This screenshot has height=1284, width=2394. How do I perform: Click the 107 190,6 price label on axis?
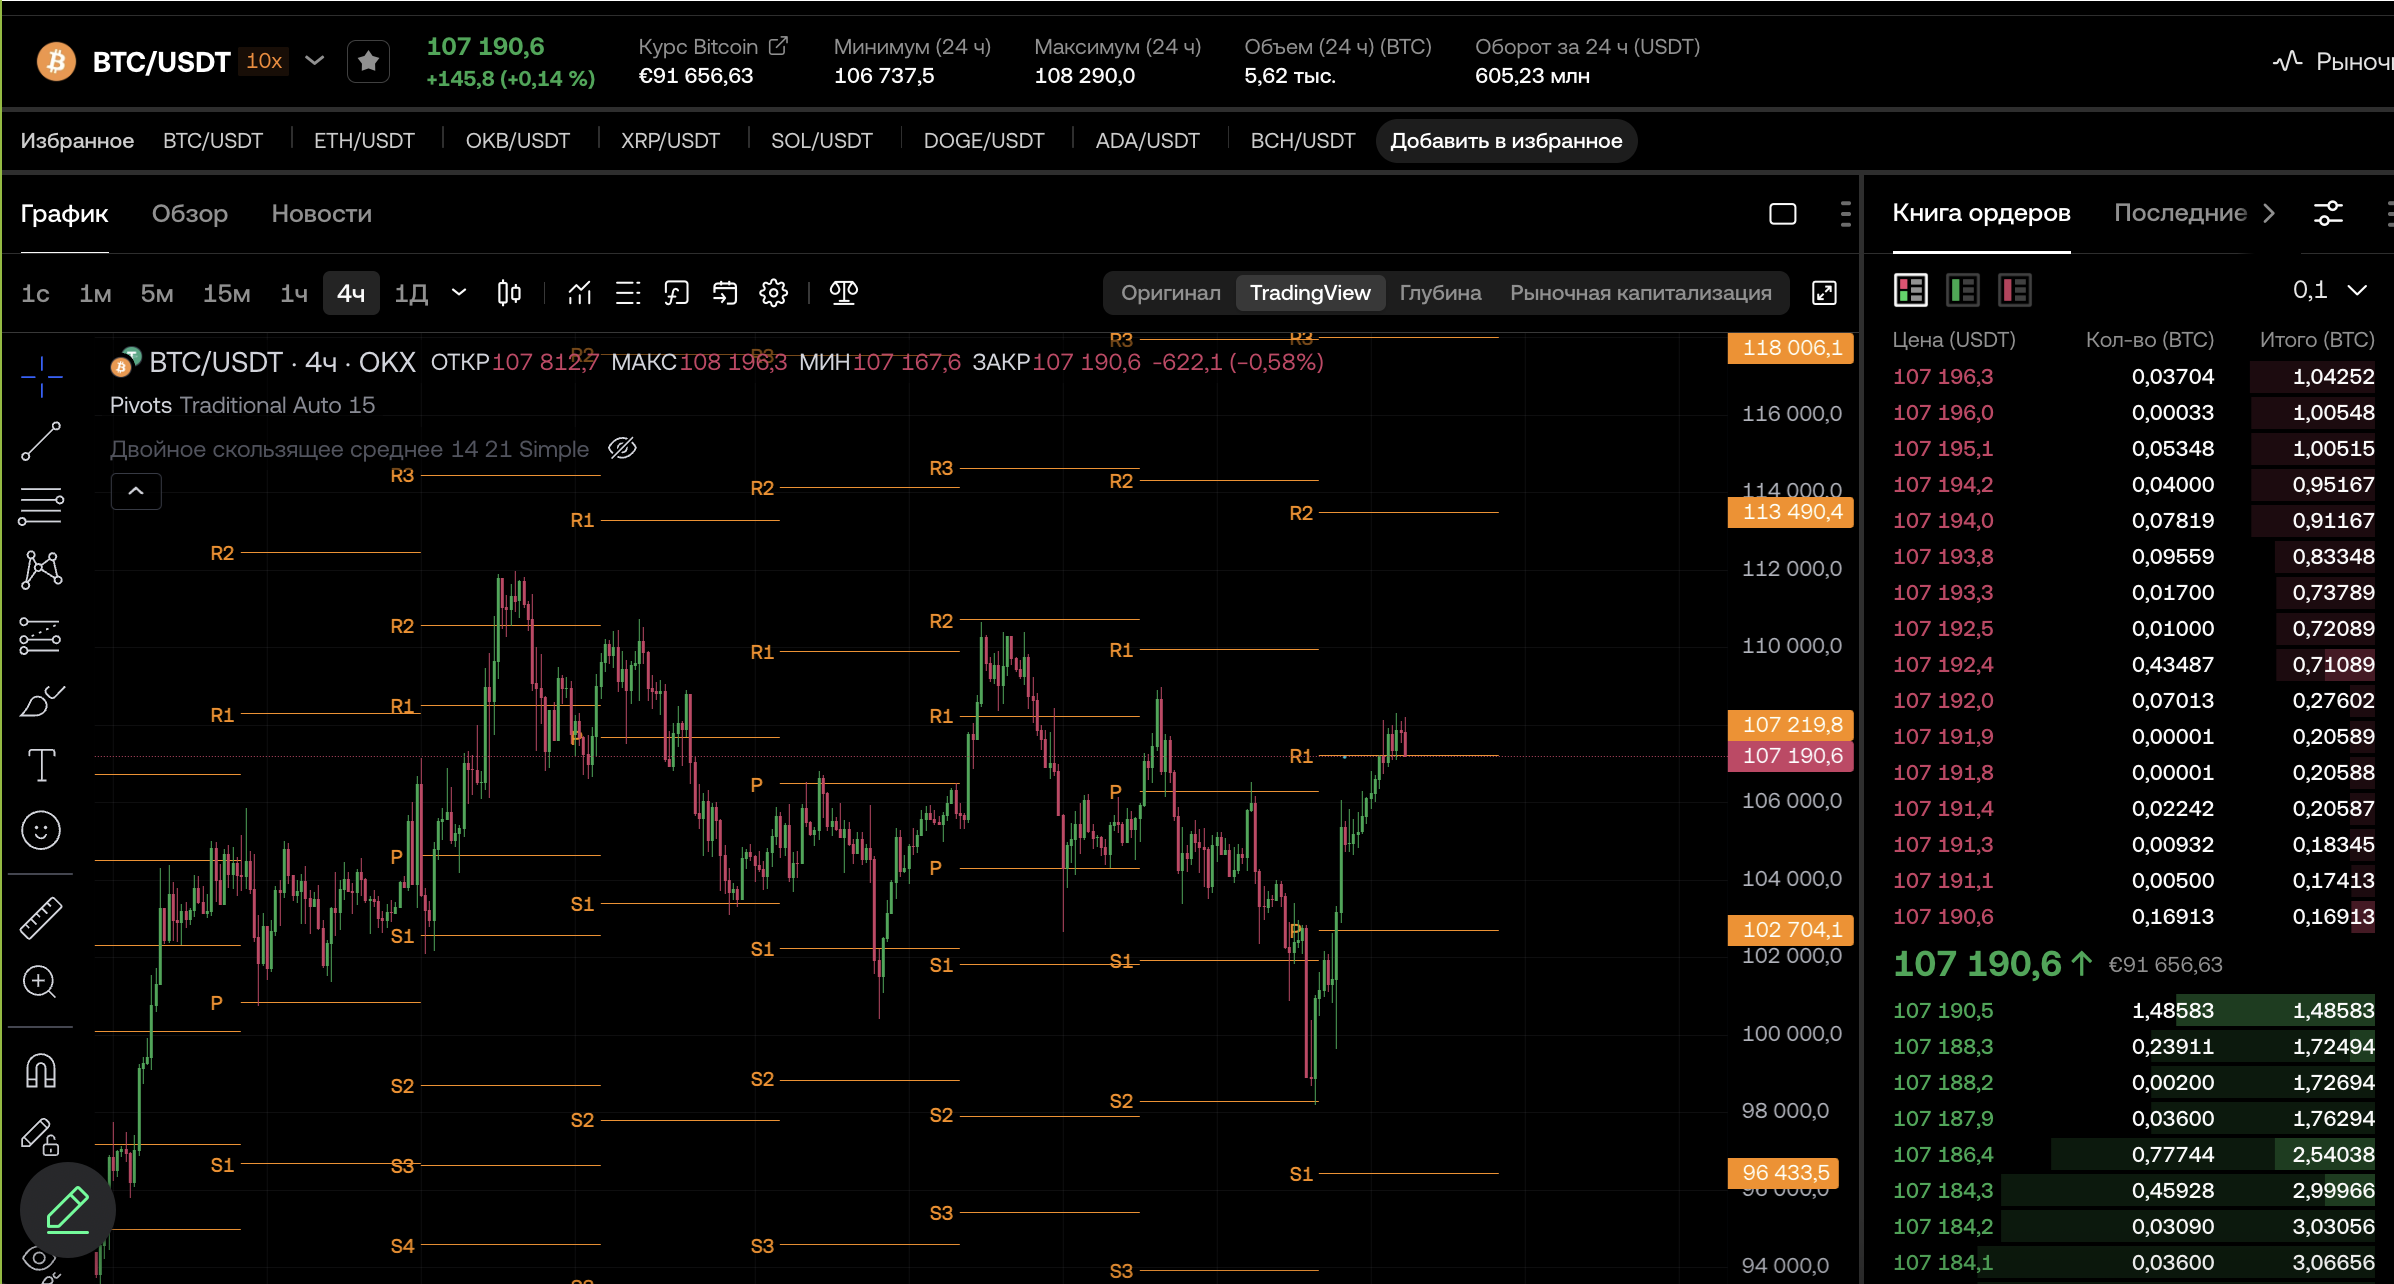click(x=1791, y=756)
